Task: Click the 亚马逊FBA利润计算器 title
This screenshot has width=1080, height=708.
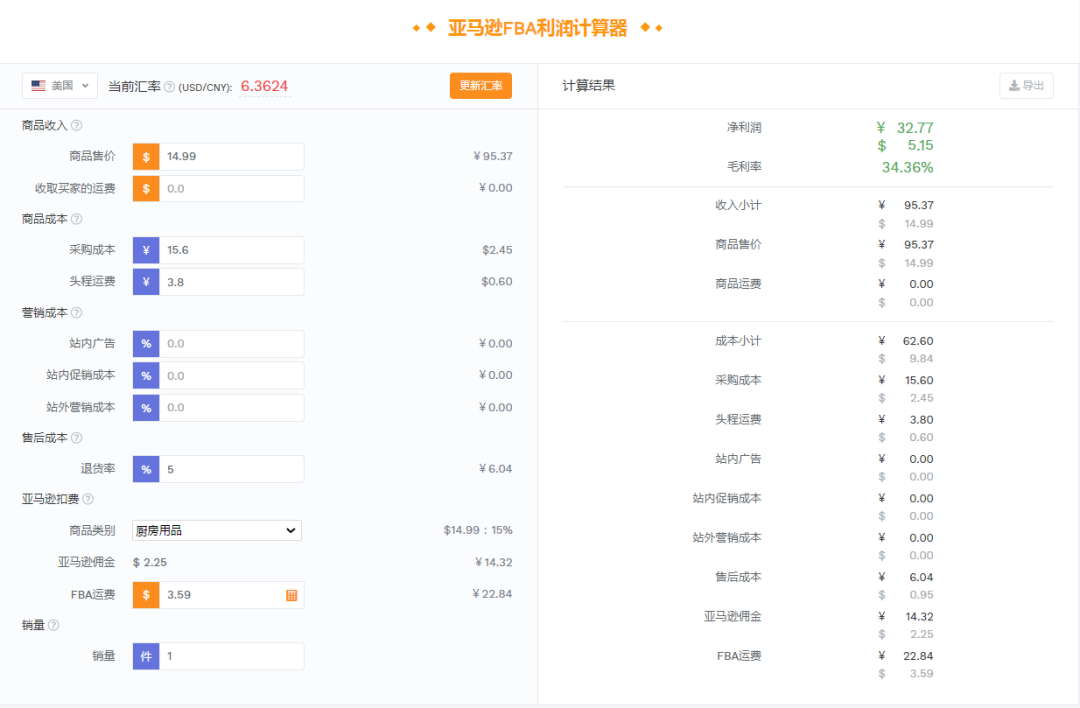Action: (537, 28)
